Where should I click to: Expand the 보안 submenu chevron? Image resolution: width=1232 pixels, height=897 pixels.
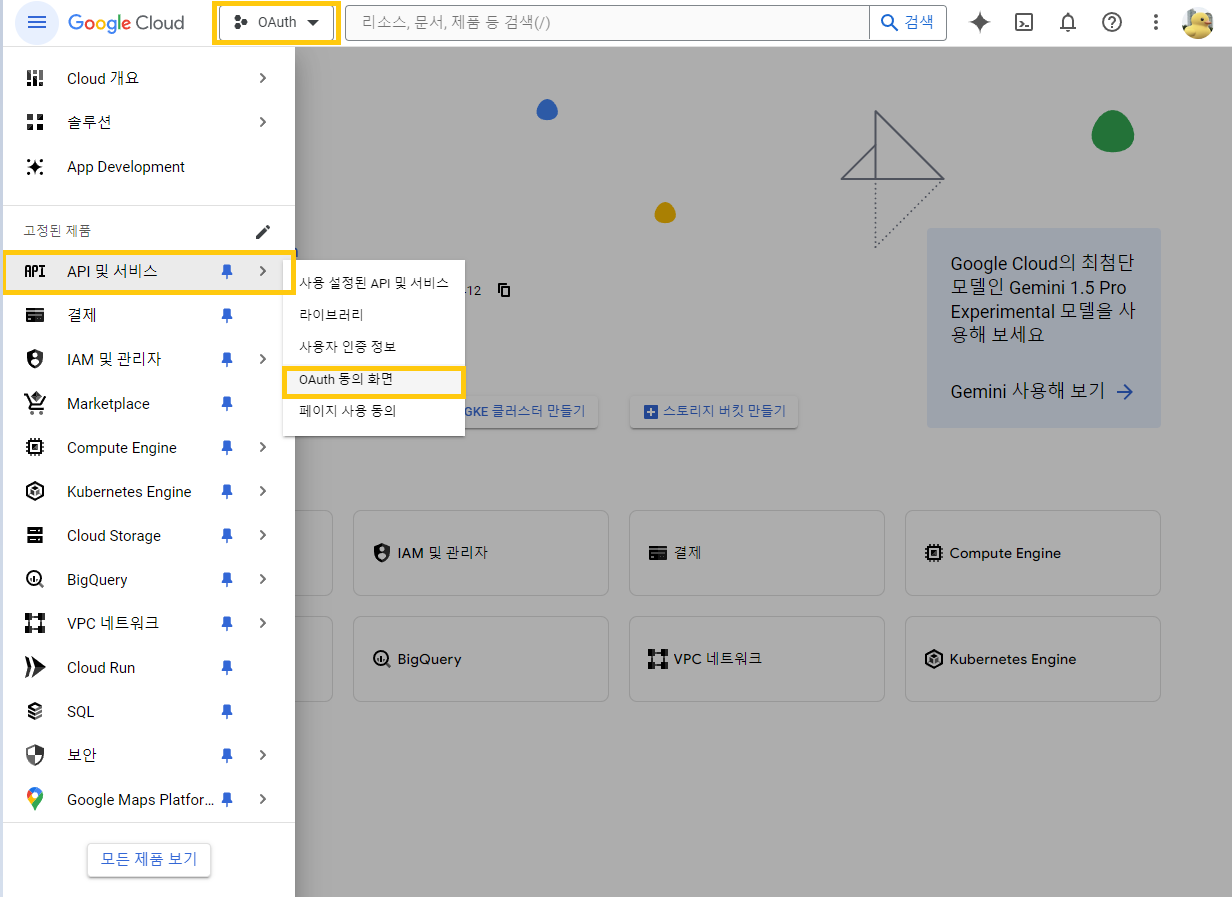pyautogui.click(x=263, y=755)
